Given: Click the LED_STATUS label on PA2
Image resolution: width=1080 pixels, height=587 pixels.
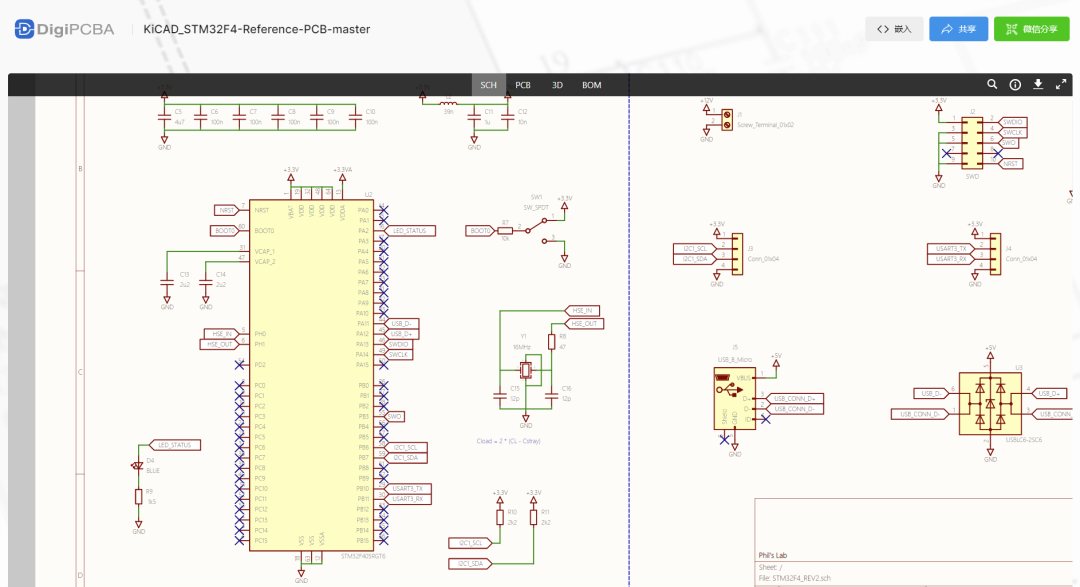Looking at the screenshot, I should [x=411, y=231].
